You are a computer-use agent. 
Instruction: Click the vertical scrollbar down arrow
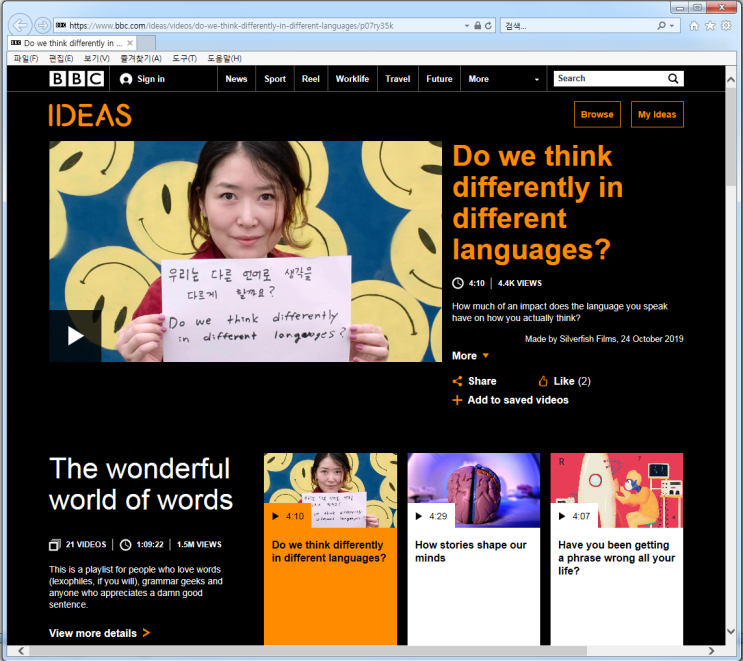click(x=731, y=632)
